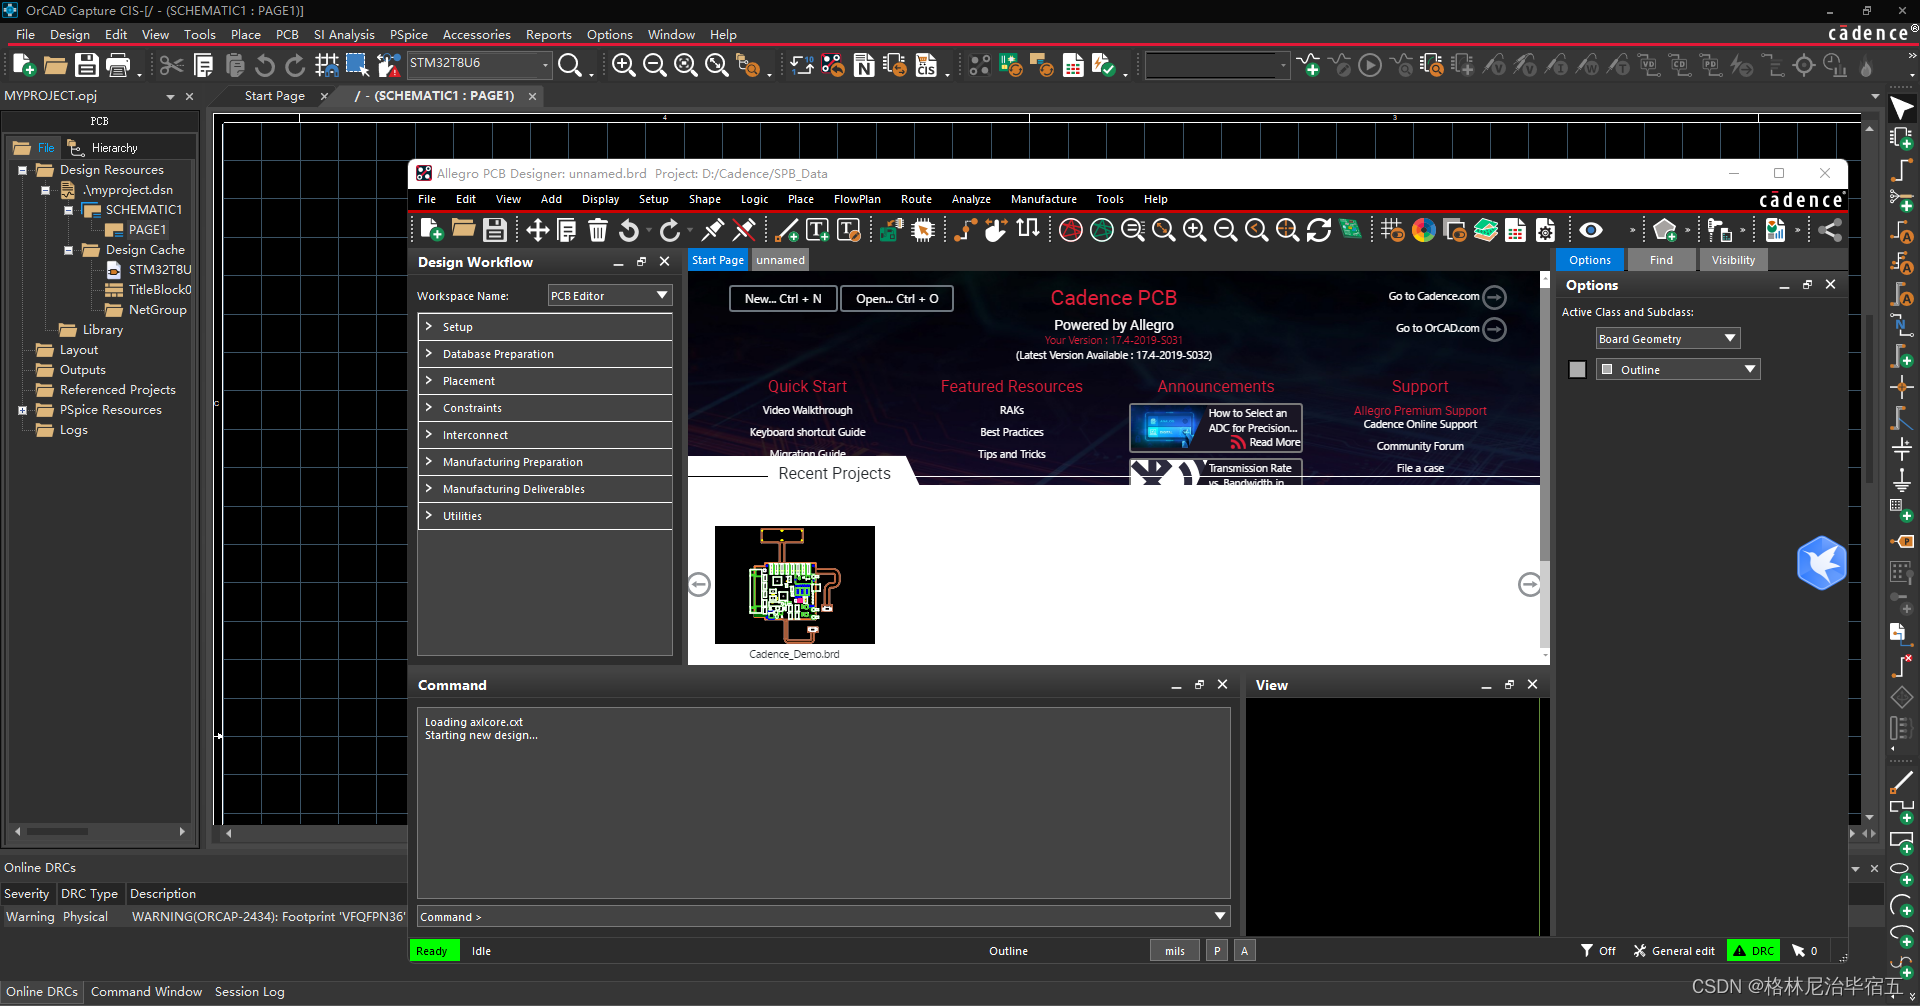Click the Refresh redraw icon in Allegro toolbar
Screen dimensions: 1920x1006
tap(1319, 230)
